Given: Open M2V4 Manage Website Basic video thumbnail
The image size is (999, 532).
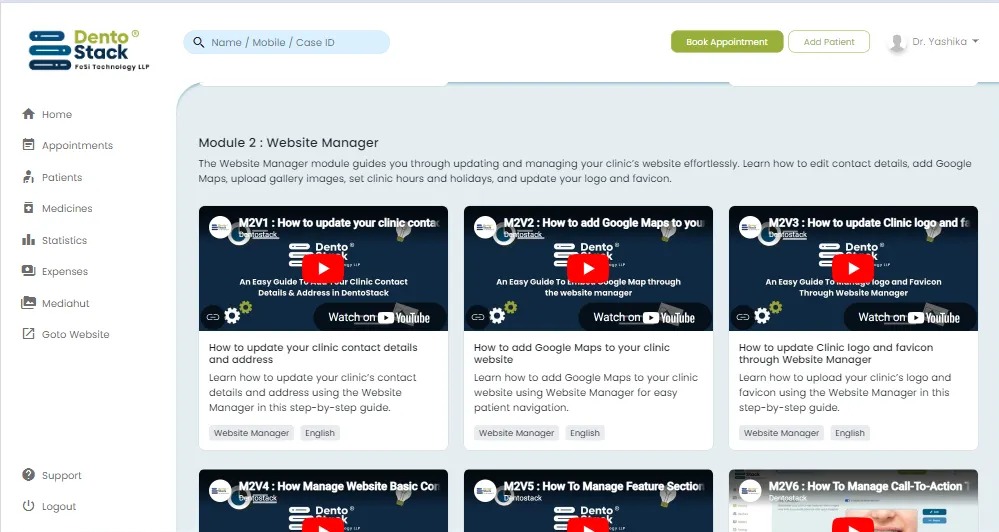Looking at the screenshot, I should (322, 502).
